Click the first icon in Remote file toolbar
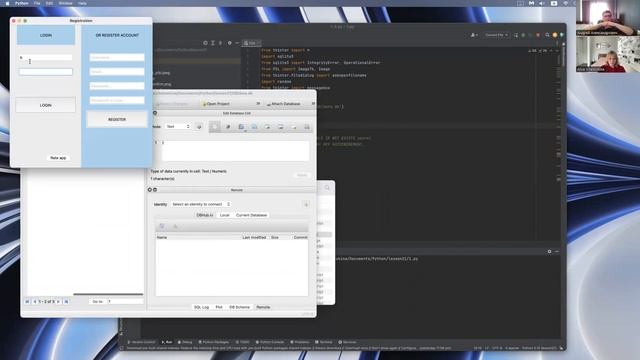This screenshot has width=640, height=360. (x=162, y=226)
